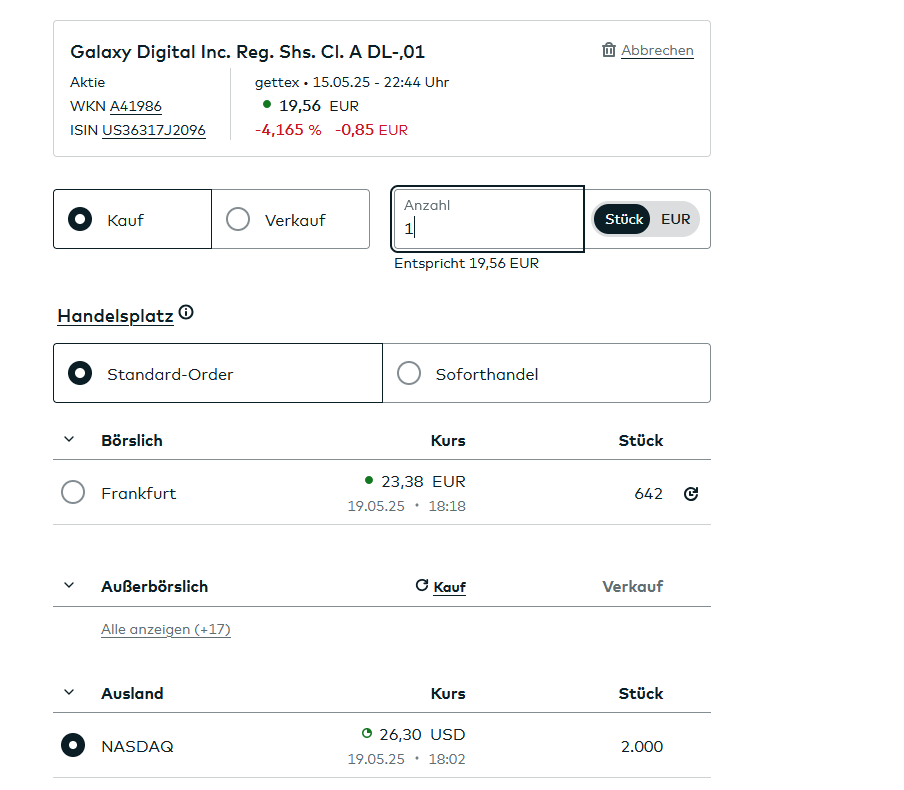
Task: Click into the Anzahl input field
Action: tap(488, 228)
